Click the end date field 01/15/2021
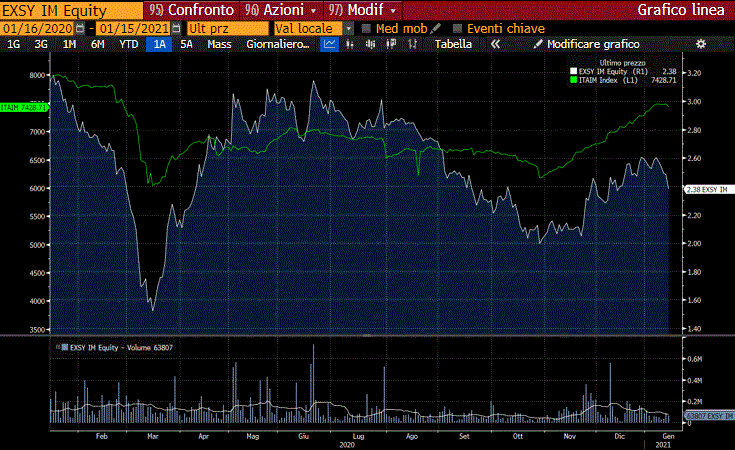Viewport: 735px width, 450px height. (x=134, y=29)
